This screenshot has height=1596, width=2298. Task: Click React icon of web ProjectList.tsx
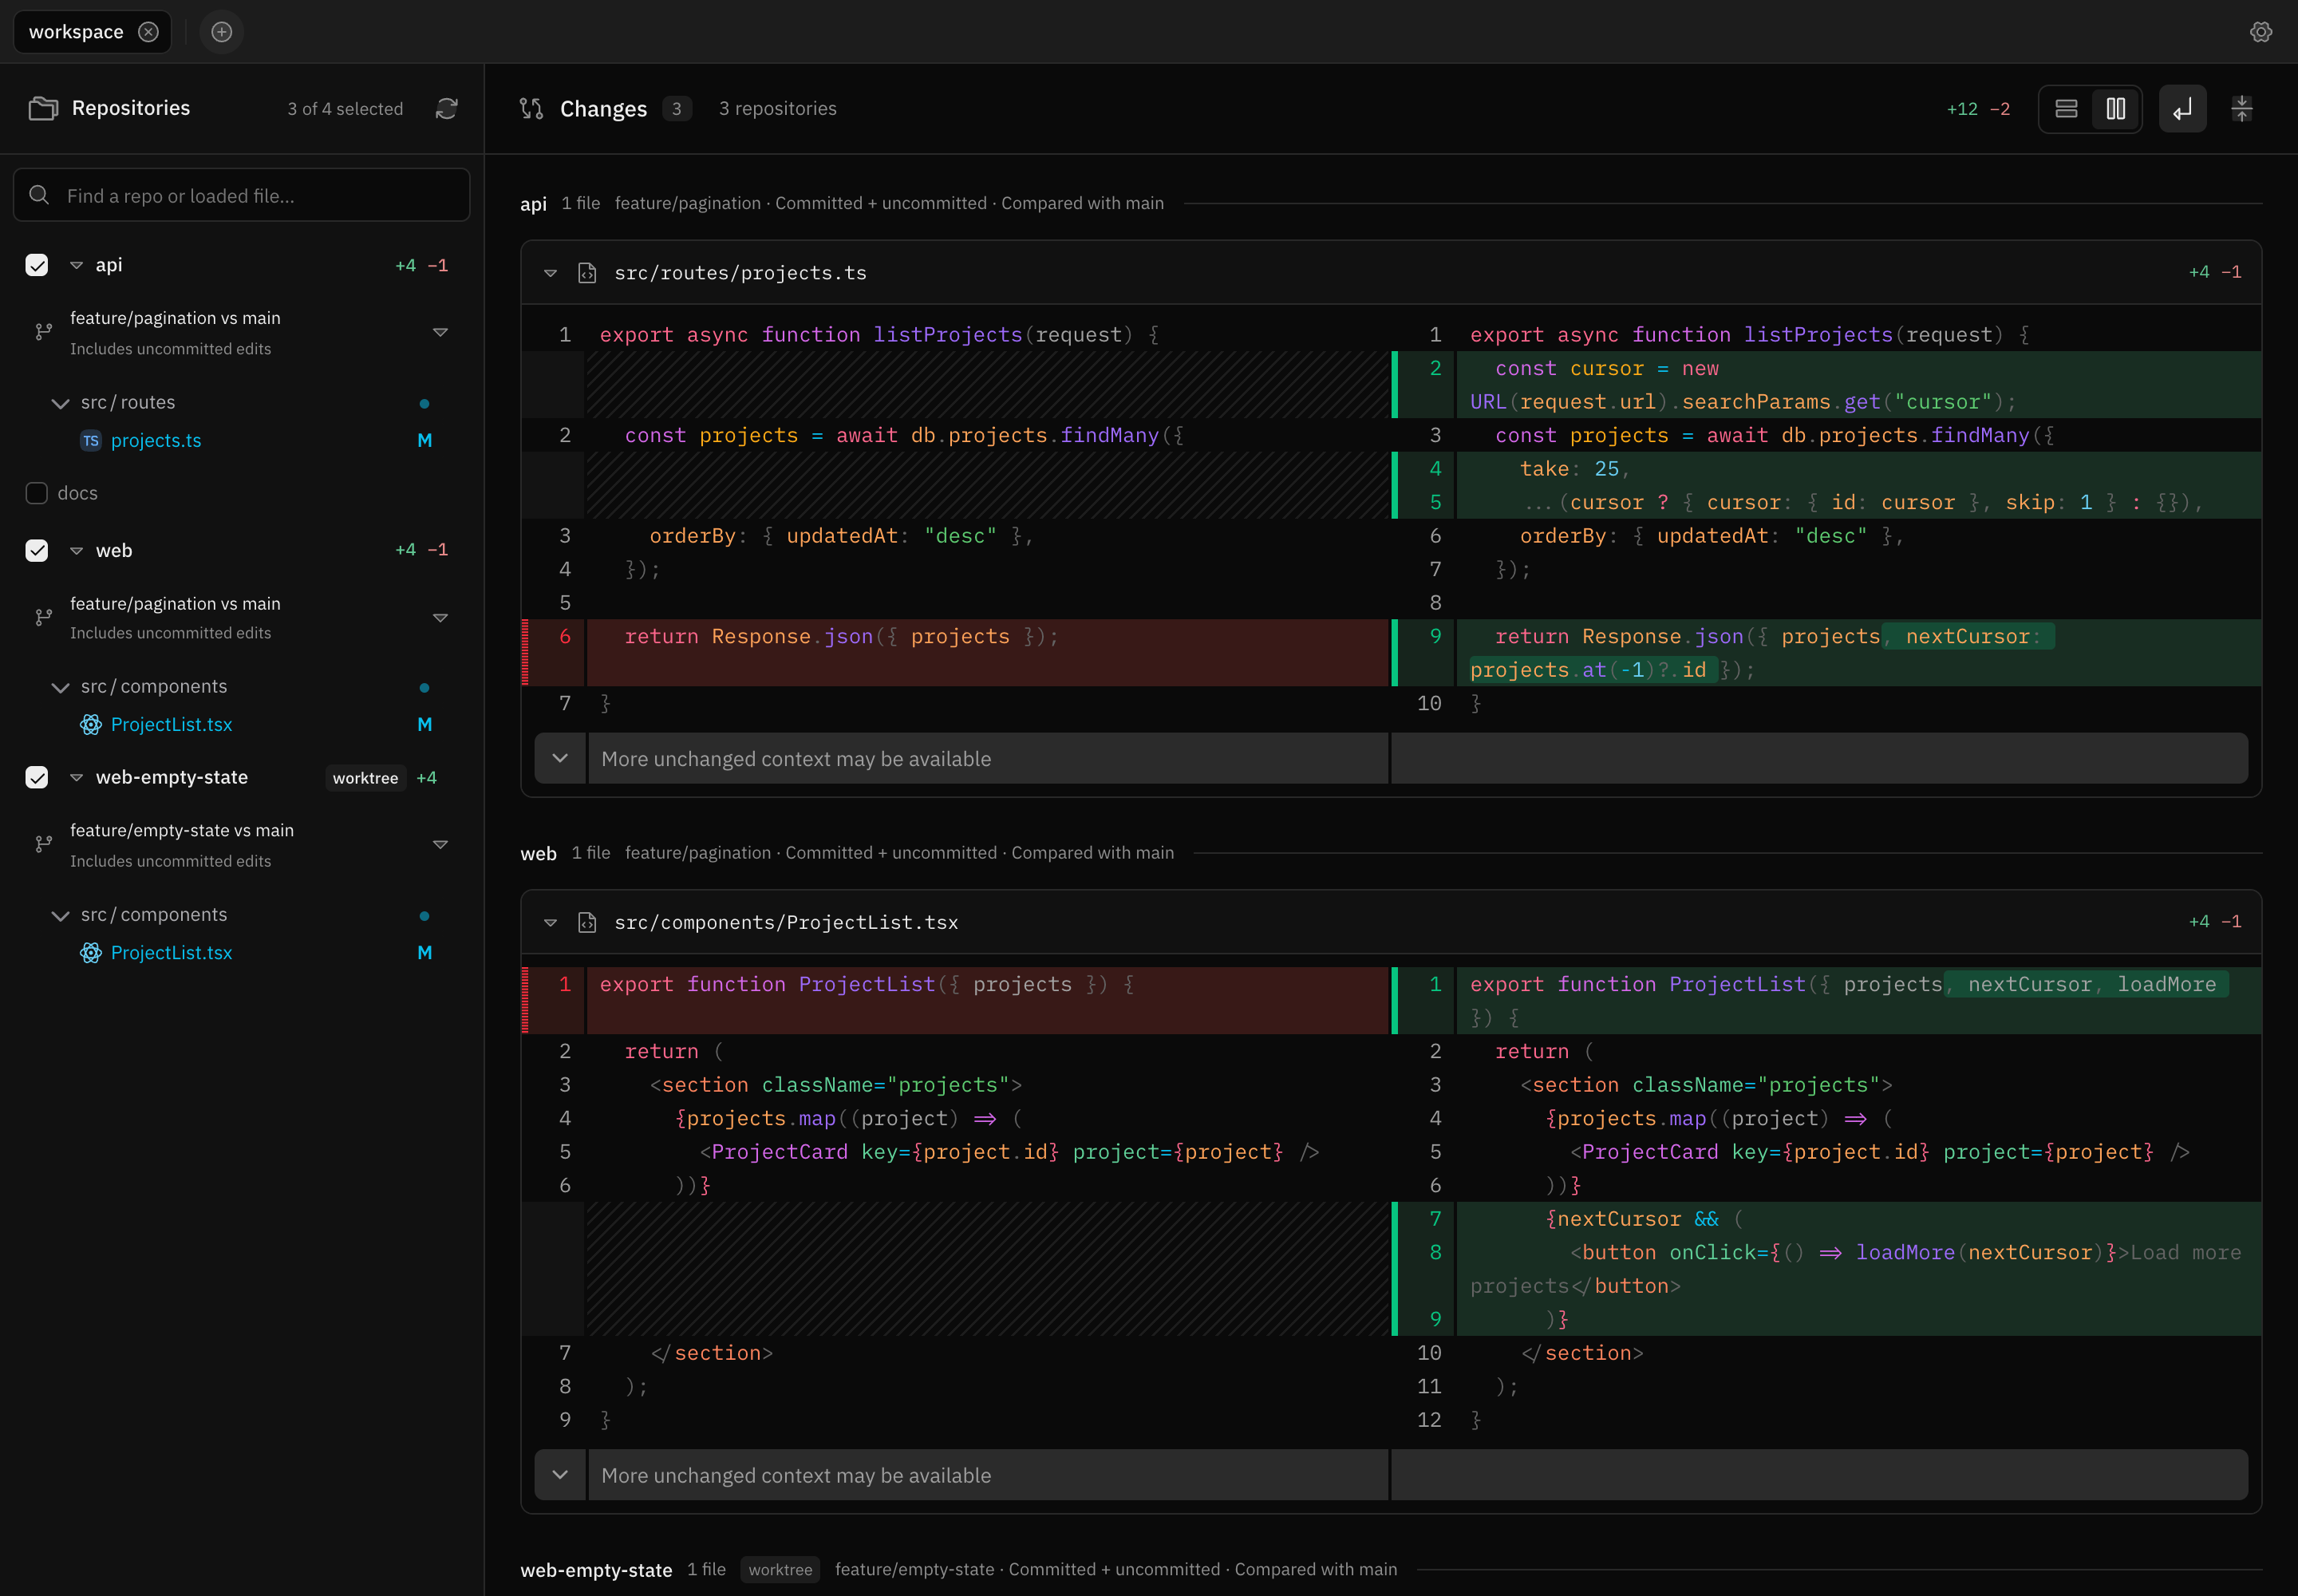pos(91,725)
